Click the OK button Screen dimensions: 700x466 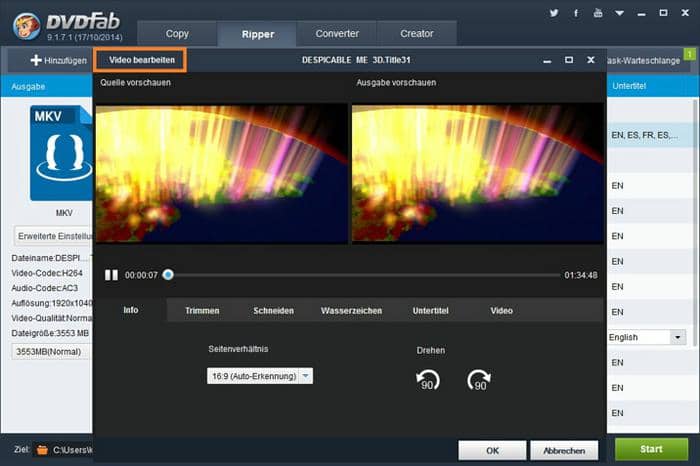coord(492,451)
